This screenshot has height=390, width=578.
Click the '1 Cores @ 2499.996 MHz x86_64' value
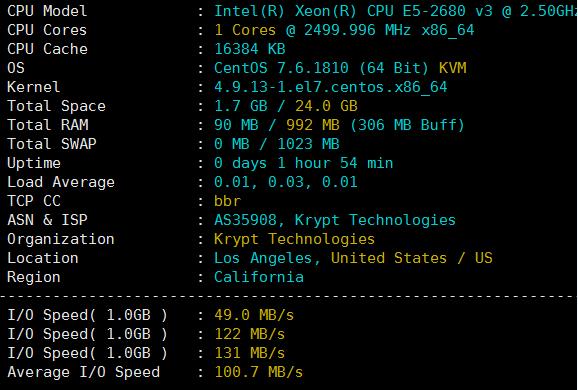(344, 30)
